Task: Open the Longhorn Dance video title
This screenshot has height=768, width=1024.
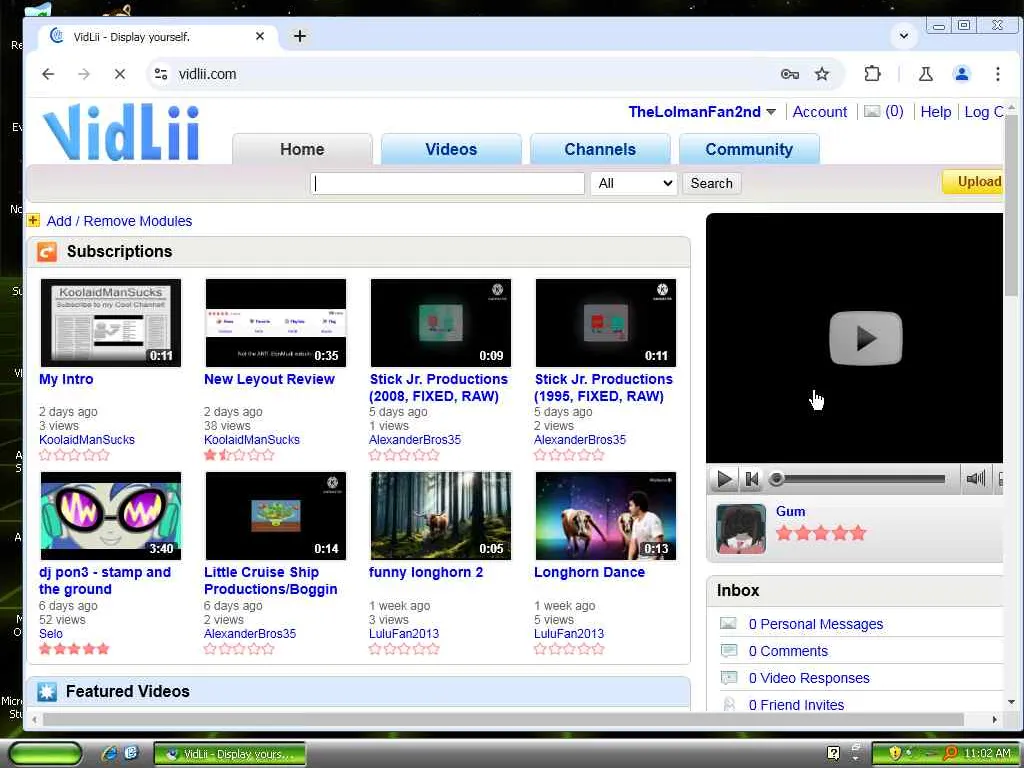Action: (589, 572)
